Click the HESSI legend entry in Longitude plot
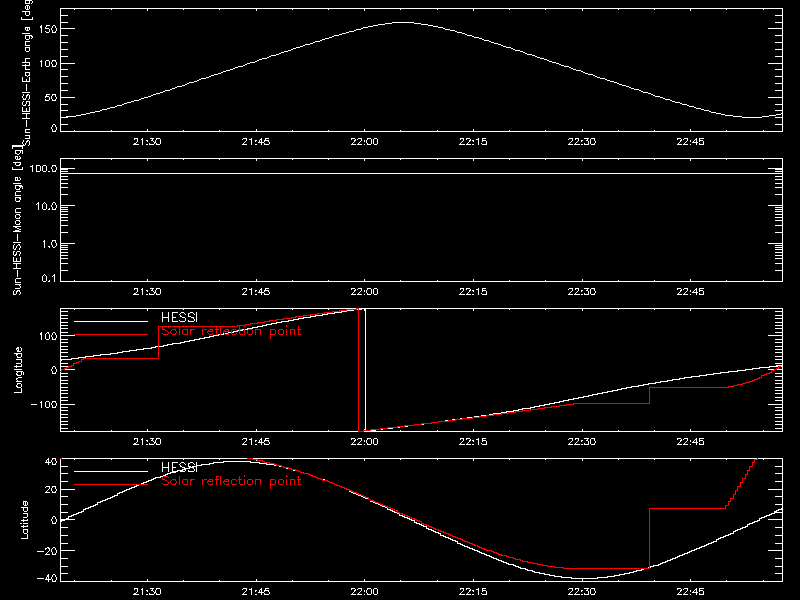The height and width of the screenshot is (600, 800). (x=179, y=318)
